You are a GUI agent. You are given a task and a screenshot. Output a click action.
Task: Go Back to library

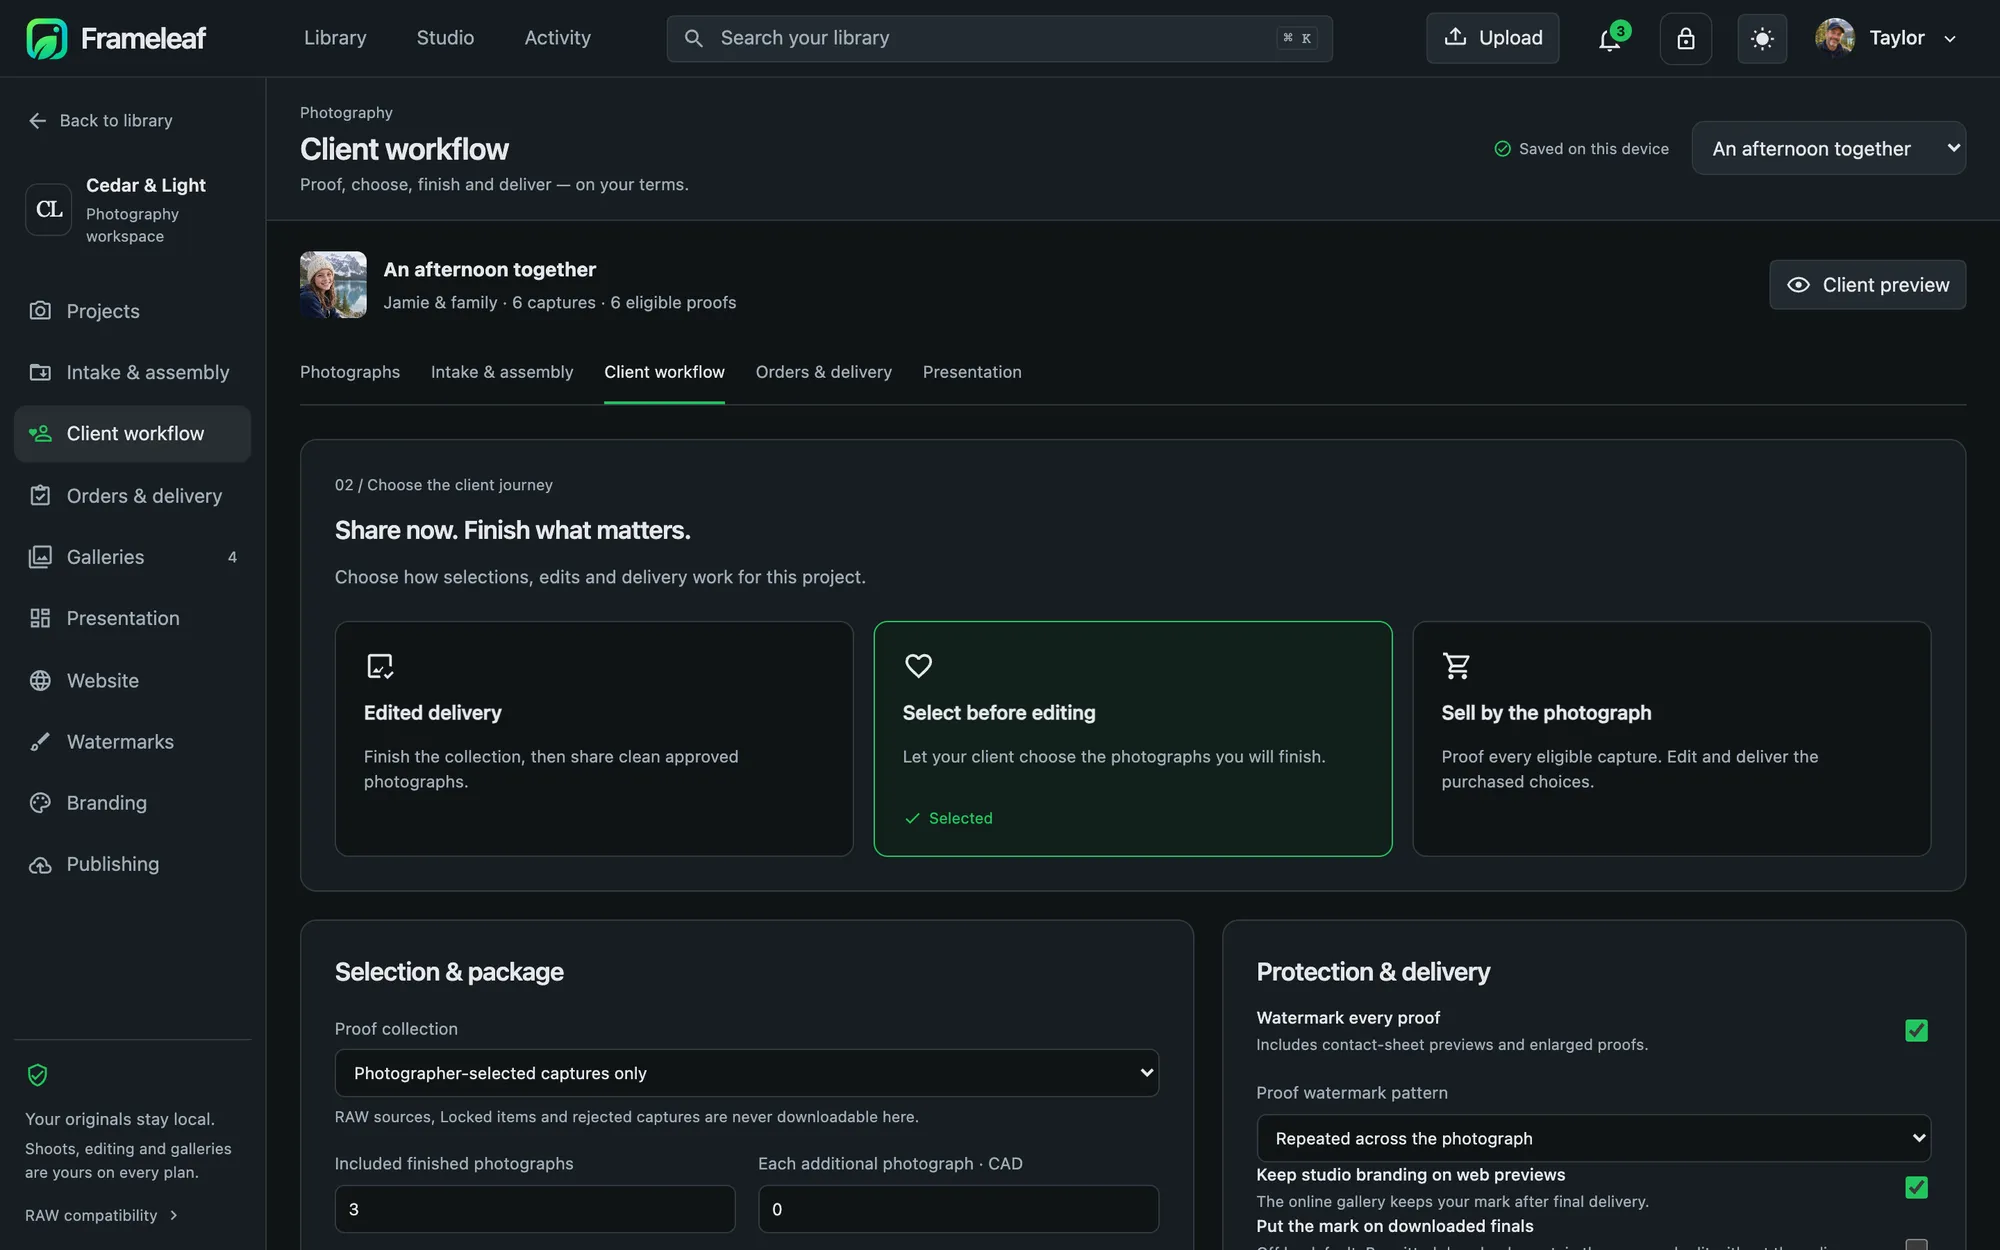(100, 120)
